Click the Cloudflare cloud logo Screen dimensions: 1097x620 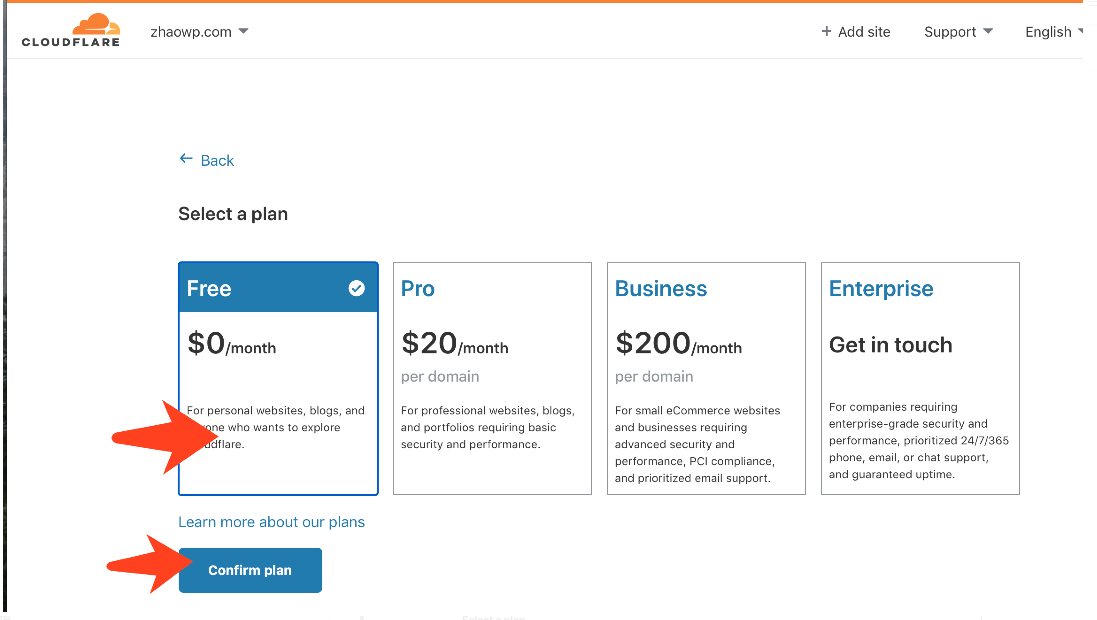tap(95, 24)
